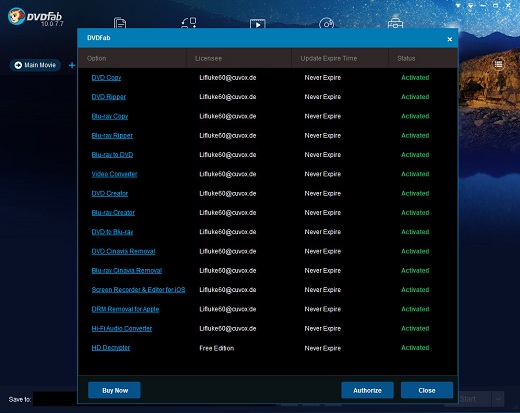Image resolution: width=520 pixels, height=413 pixels.
Task: Expand the Start button dropdown arrow
Action: (498, 399)
